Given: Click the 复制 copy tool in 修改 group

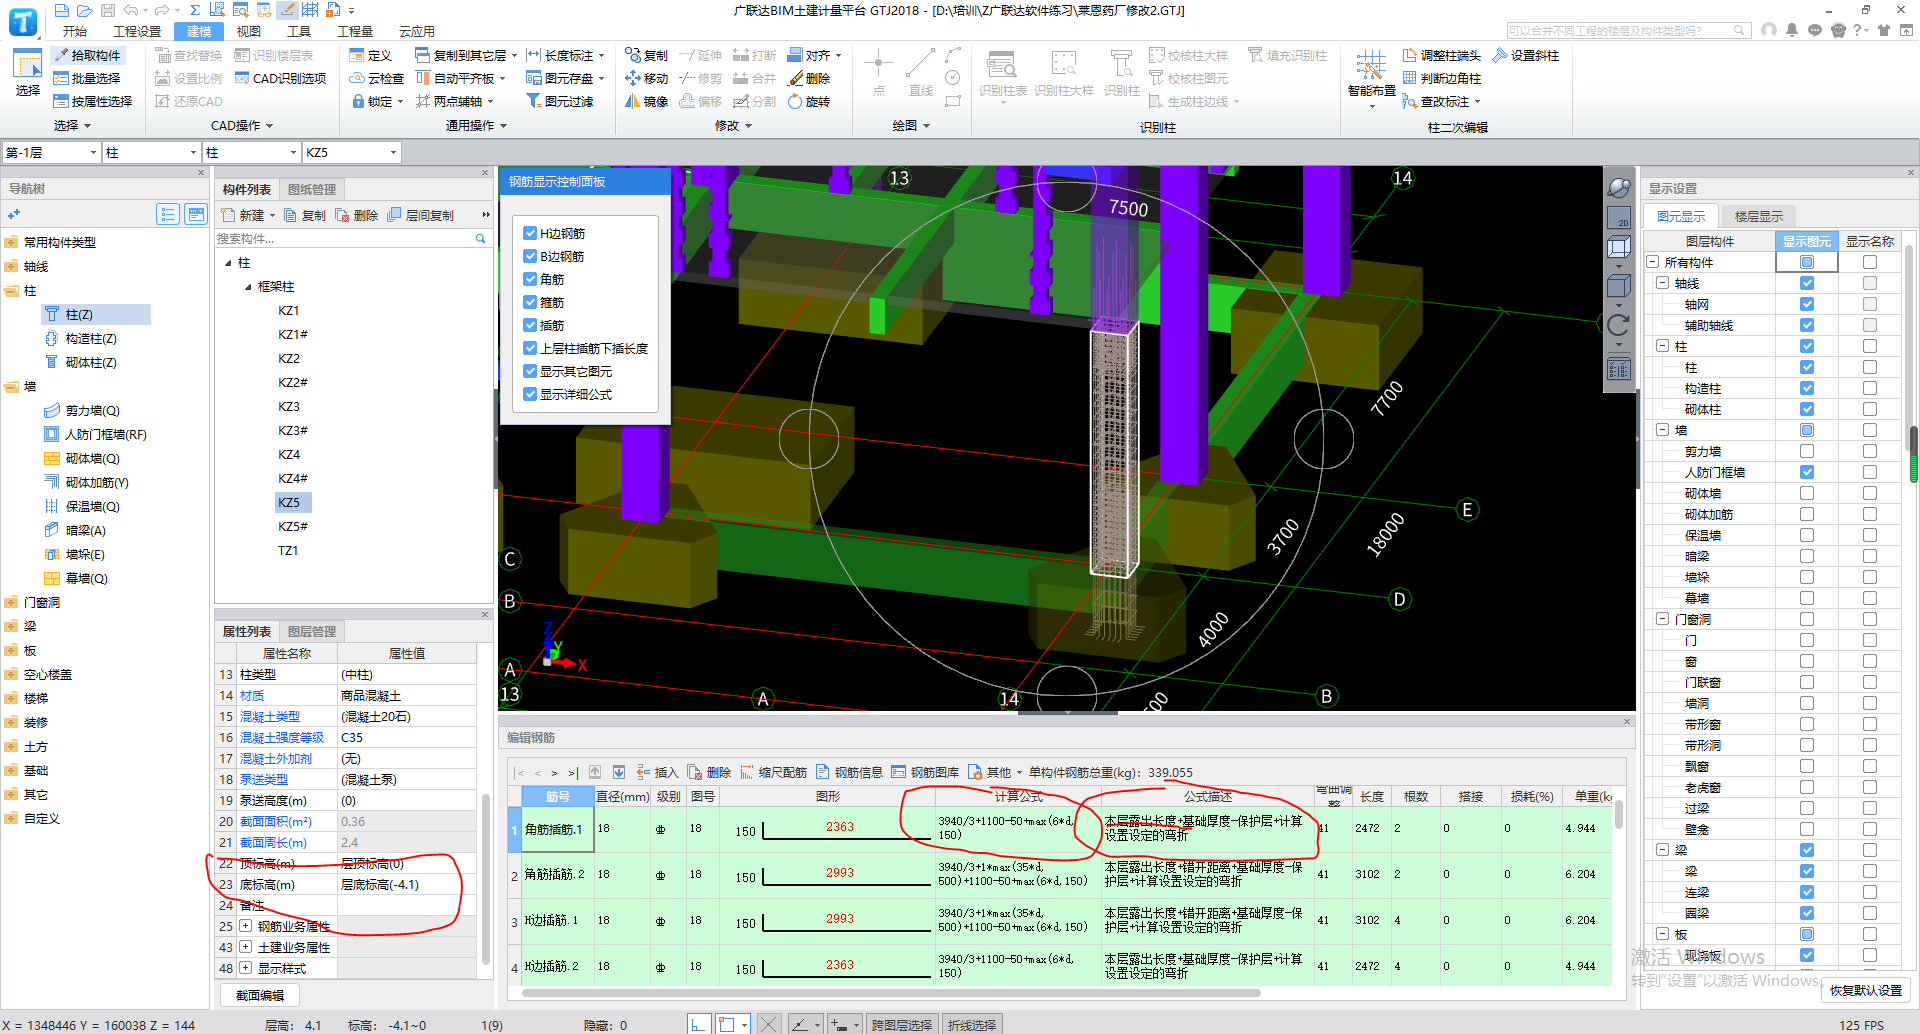Looking at the screenshot, I should coord(646,55).
